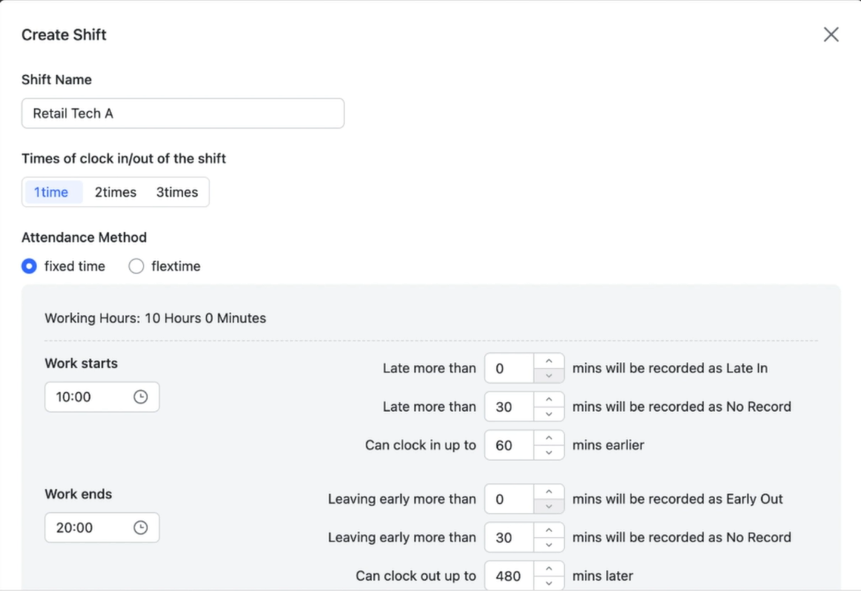The image size is (861, 591).
Task: Click the Shift Name input field
Action: coord(182,113)
